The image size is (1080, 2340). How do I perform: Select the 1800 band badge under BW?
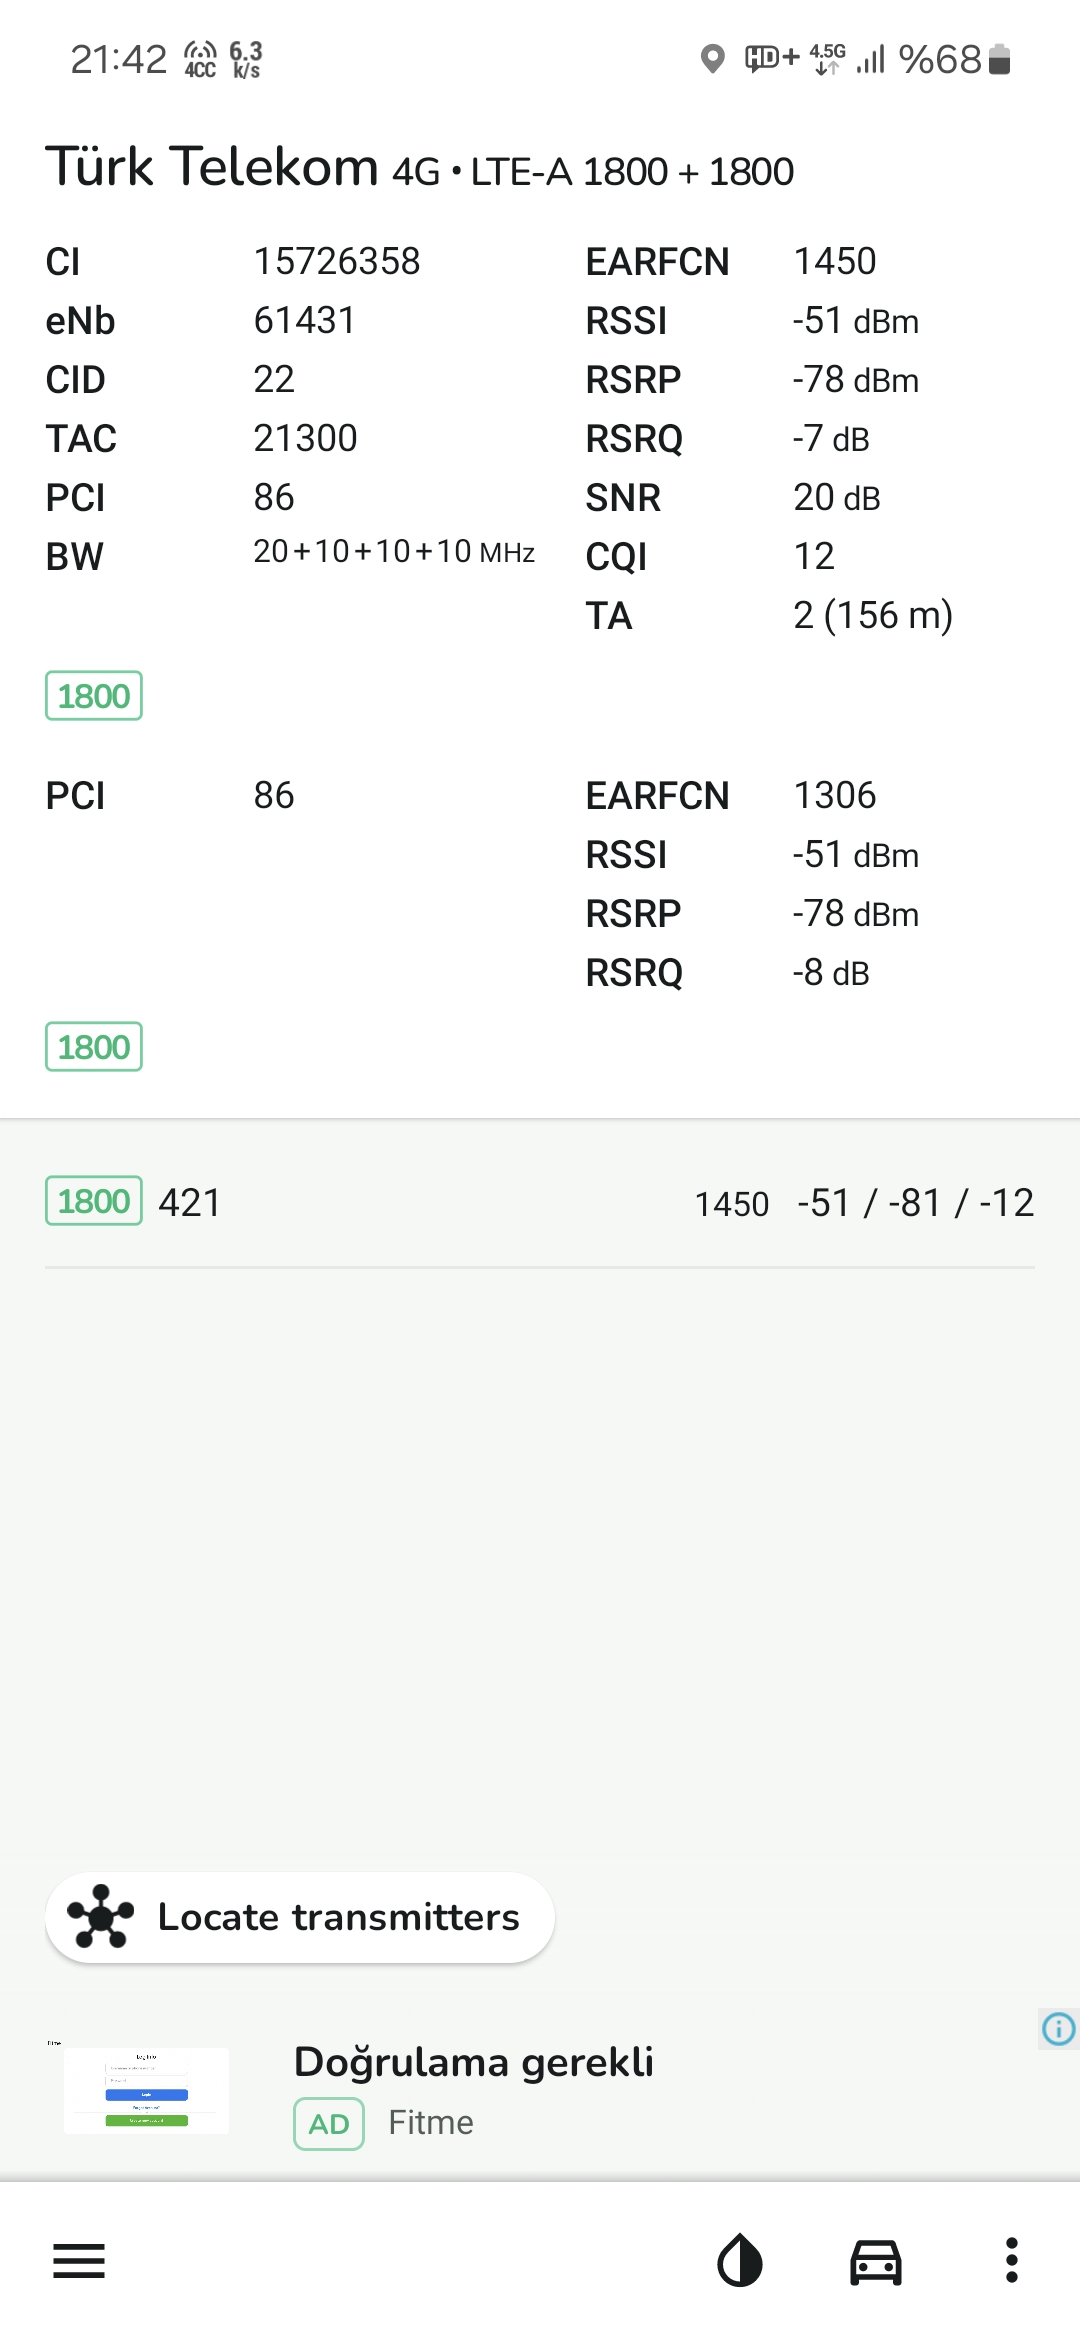(x=94, y=696)
